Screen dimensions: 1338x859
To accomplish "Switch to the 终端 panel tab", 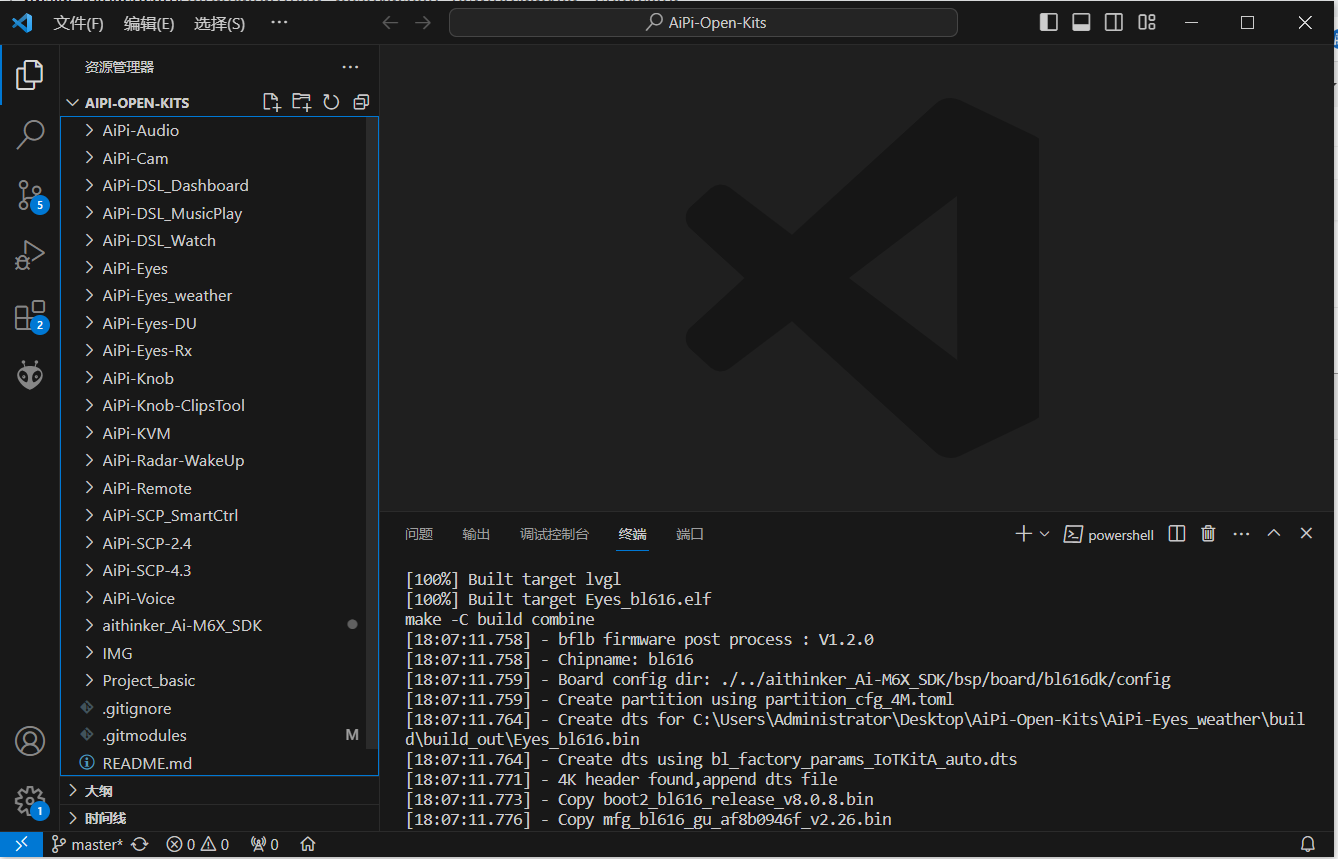I will click(x=632, y=534).
